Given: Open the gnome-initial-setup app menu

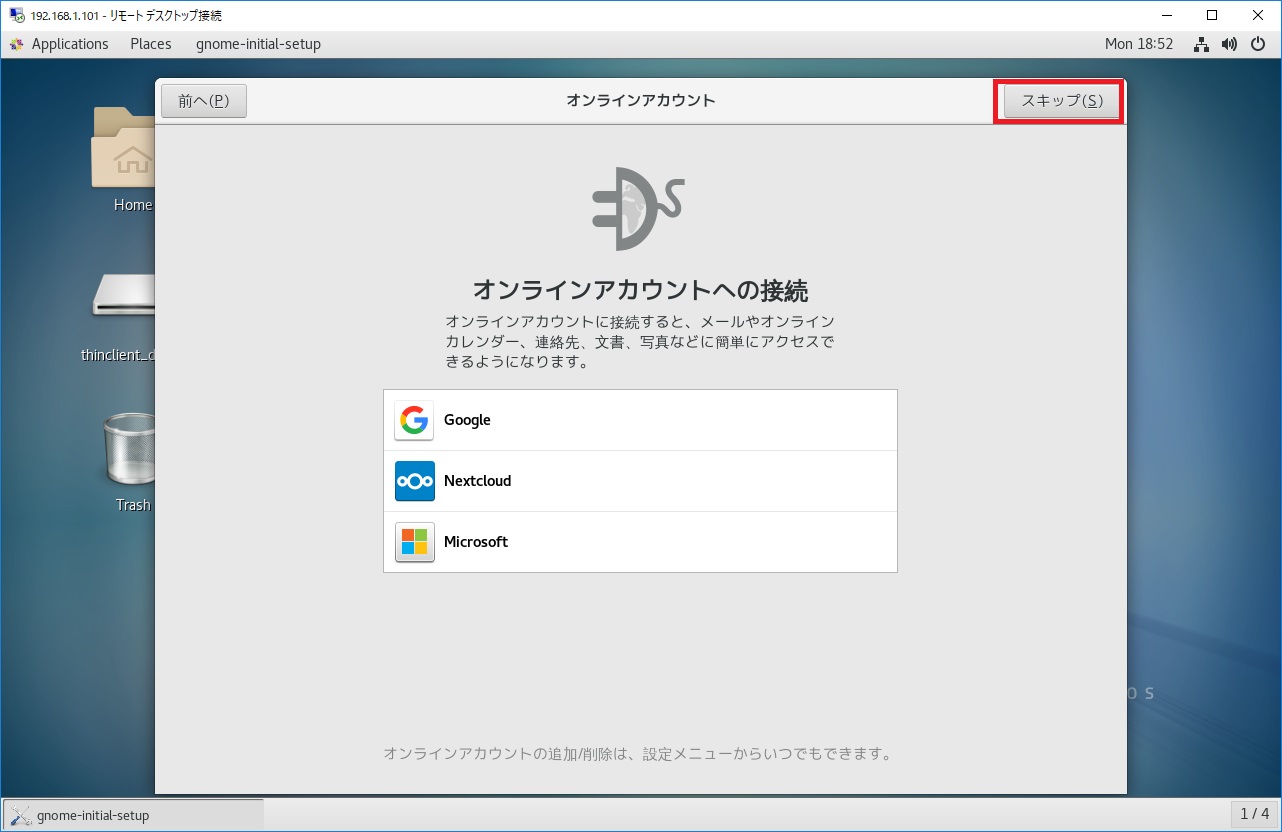Looking at the screenshot, I should [x=258, y=44].
